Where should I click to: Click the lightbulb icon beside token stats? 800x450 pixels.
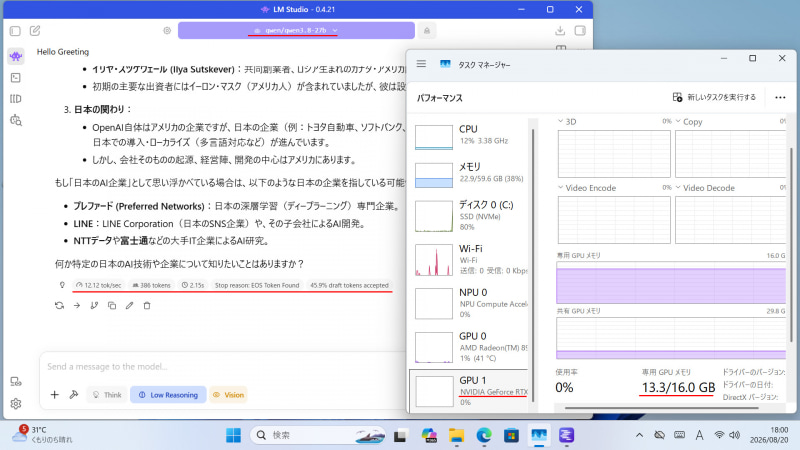click(62, 285)
